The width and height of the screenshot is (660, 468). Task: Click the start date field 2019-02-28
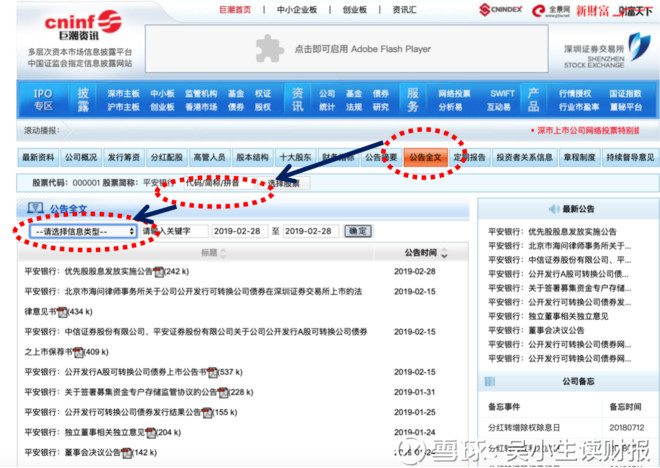coord(239,231)
